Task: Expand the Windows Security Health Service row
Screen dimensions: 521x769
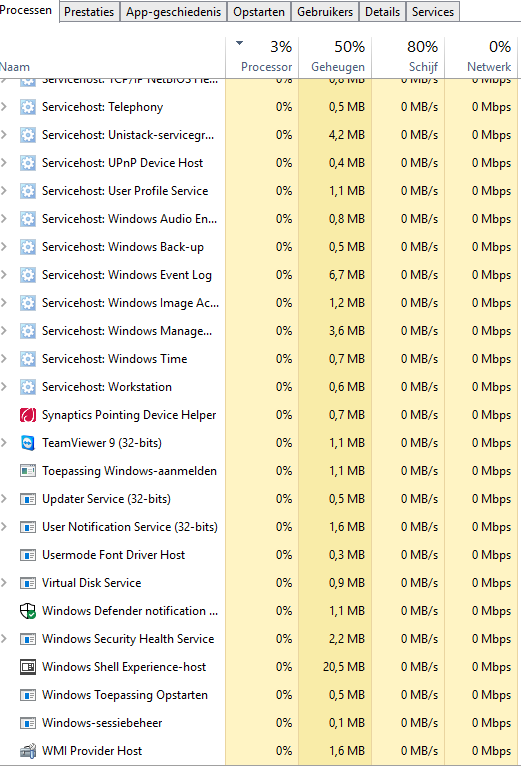Action: [4, 639]
